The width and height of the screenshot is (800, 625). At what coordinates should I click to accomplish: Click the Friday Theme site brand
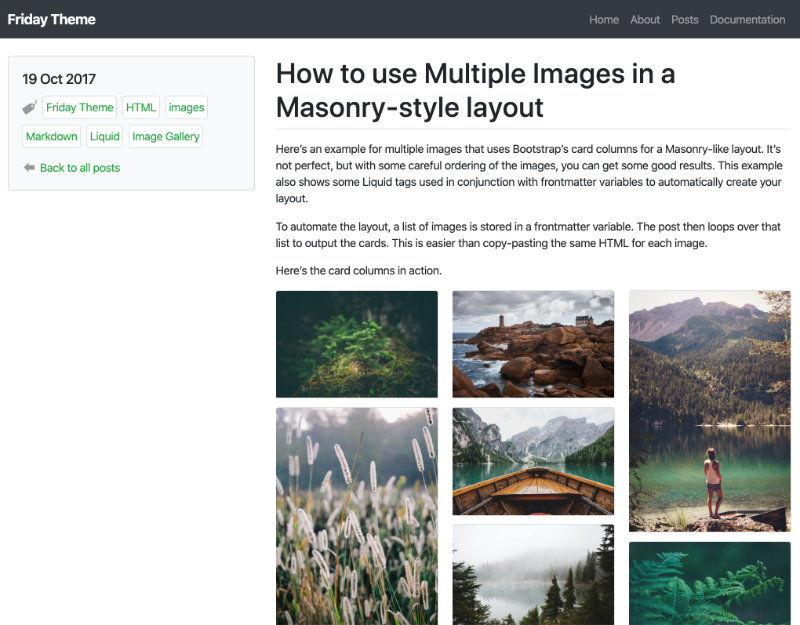[x=52, y=19]
